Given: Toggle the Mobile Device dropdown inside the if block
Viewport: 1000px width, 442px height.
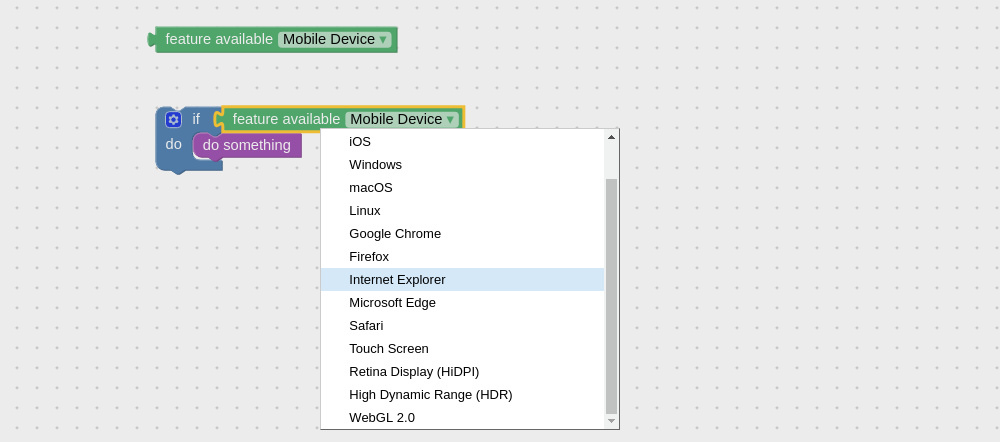Looking at the screenshot, I should [402, 119].
